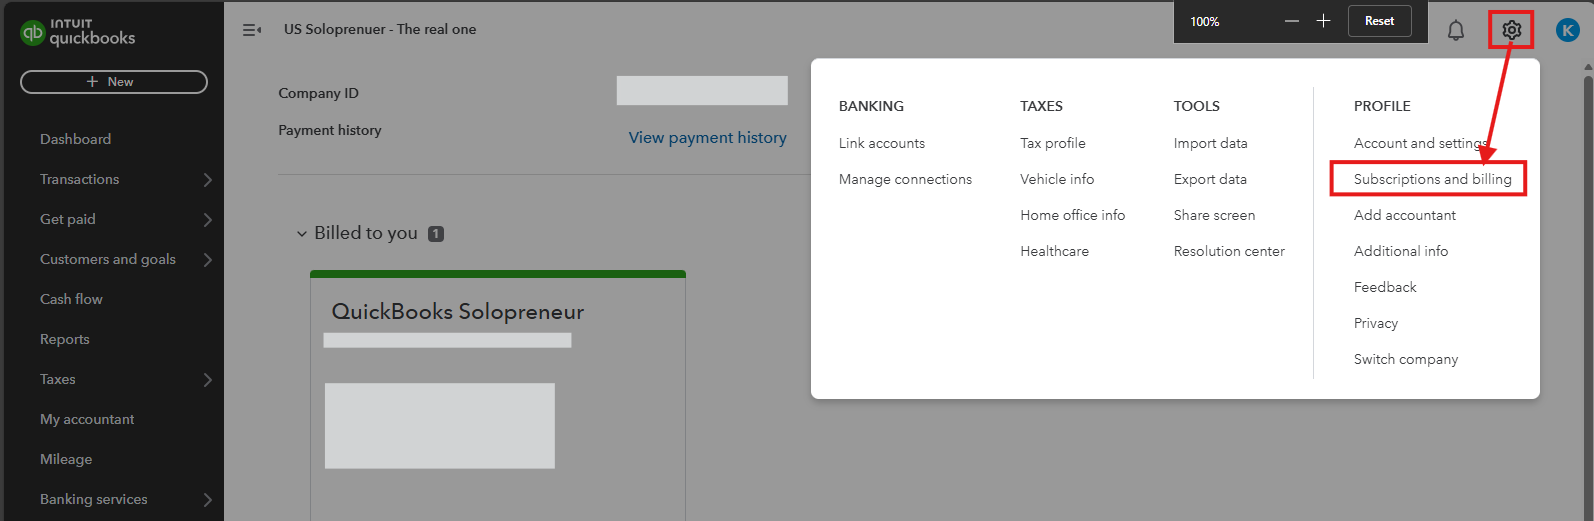The width and height of the screenshot is (1594, 521).
Task: Open Reports in the sidebar
Action: pyautogui.click(x=65, y=339)
